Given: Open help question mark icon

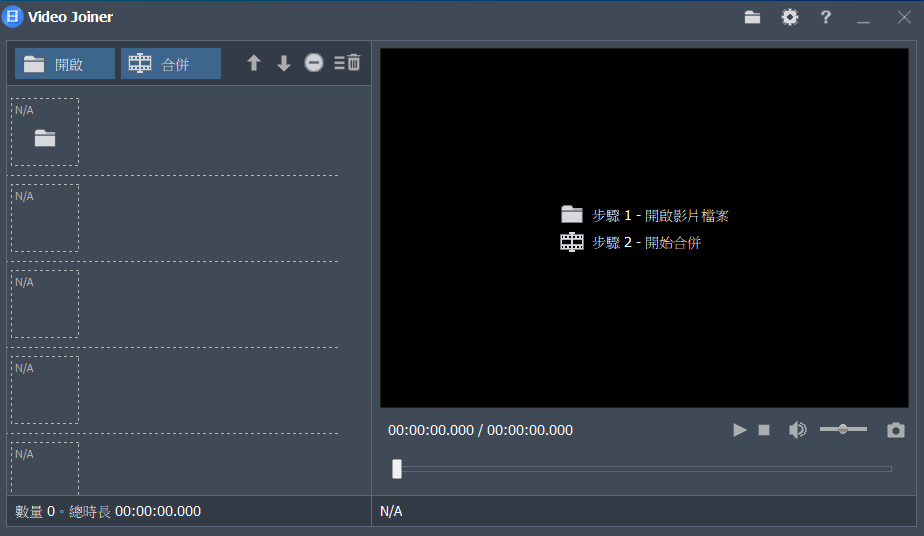Looking at the screenshot, I should [826, 17].
